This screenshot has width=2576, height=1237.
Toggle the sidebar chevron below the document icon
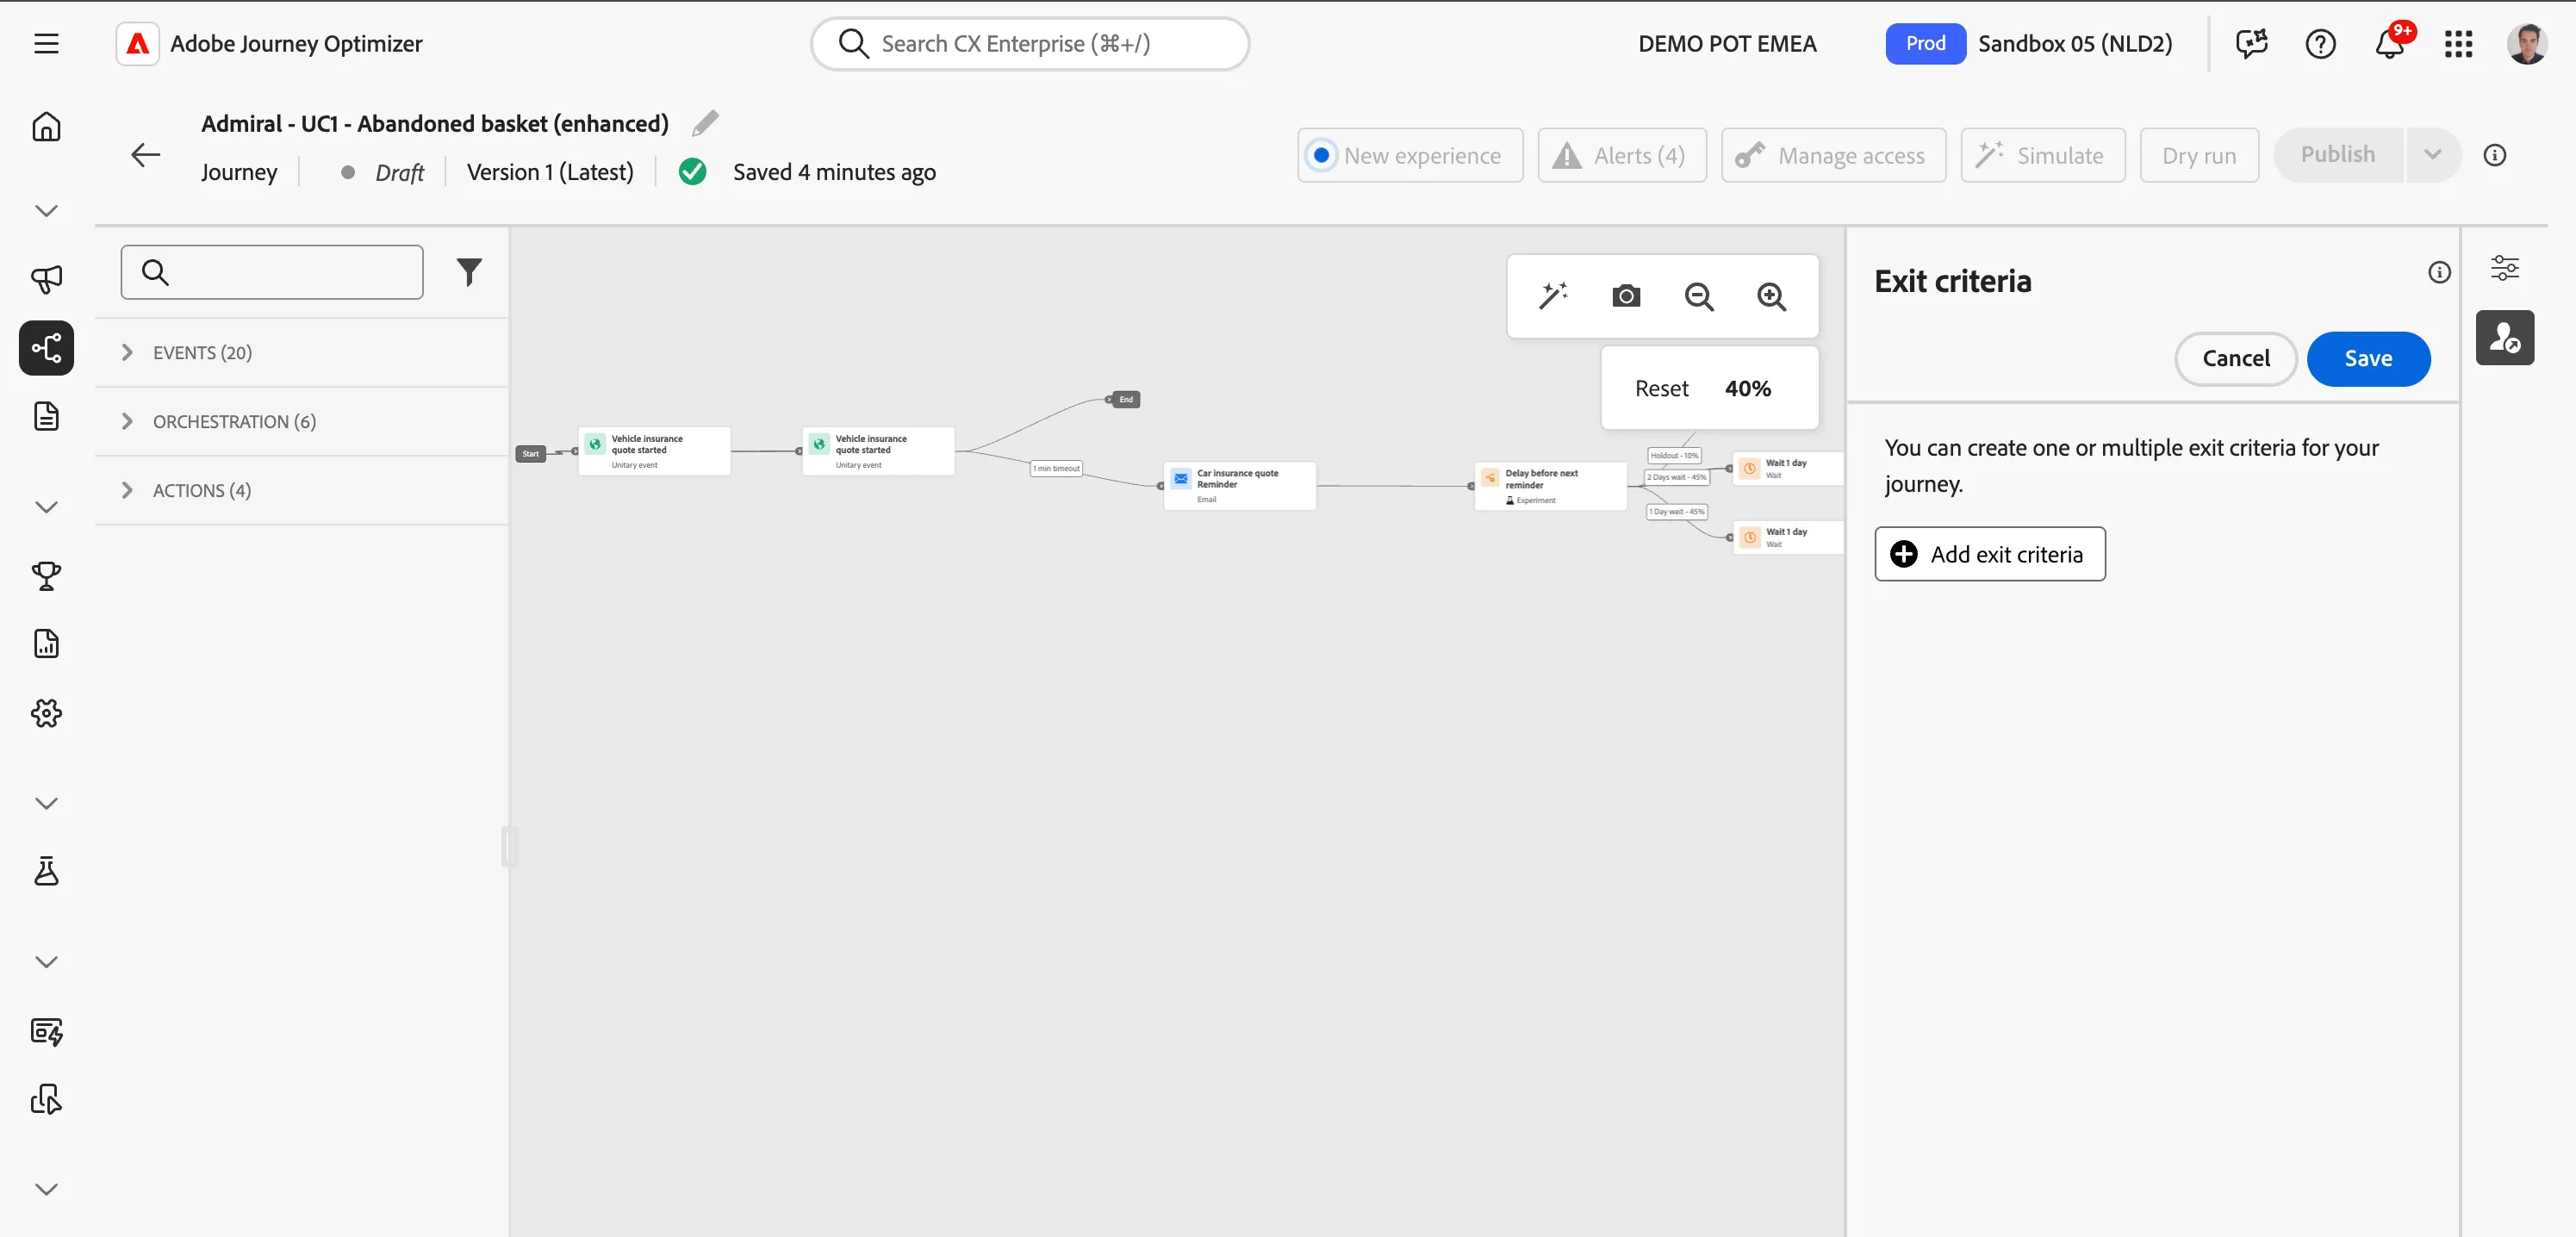click(x=46, y=506)
